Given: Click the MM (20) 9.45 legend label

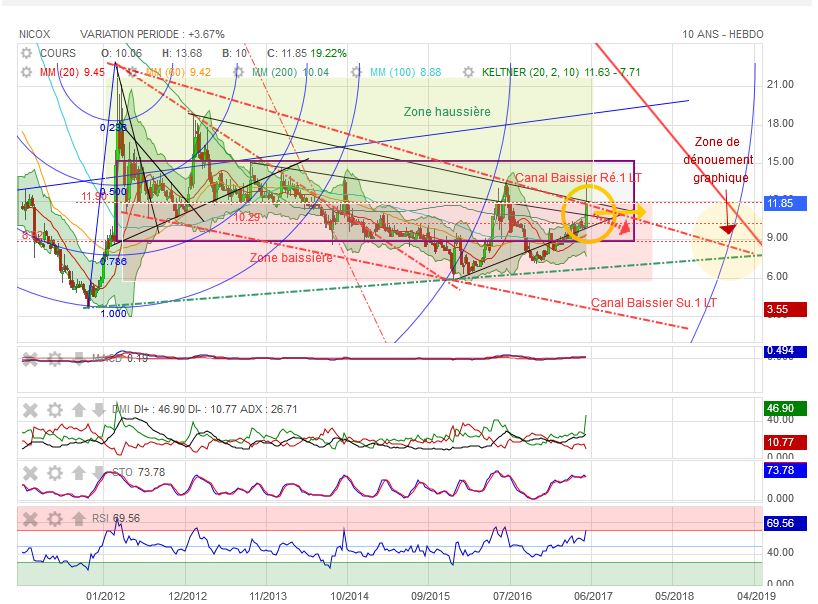Looking at the screenshot, I should 72,72.
